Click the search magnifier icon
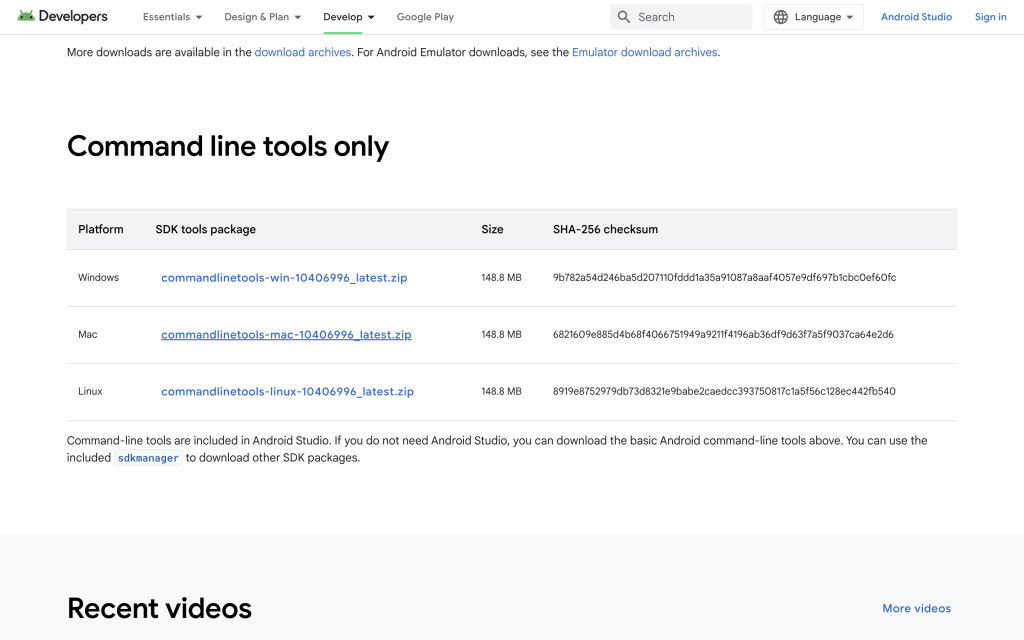 click(x=624, y=17)
